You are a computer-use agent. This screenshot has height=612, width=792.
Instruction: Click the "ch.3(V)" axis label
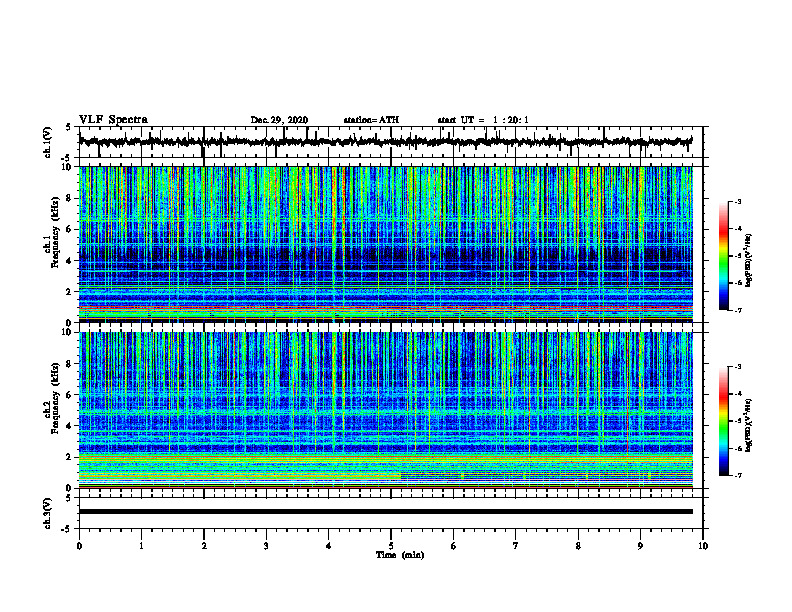pos(47,513)
